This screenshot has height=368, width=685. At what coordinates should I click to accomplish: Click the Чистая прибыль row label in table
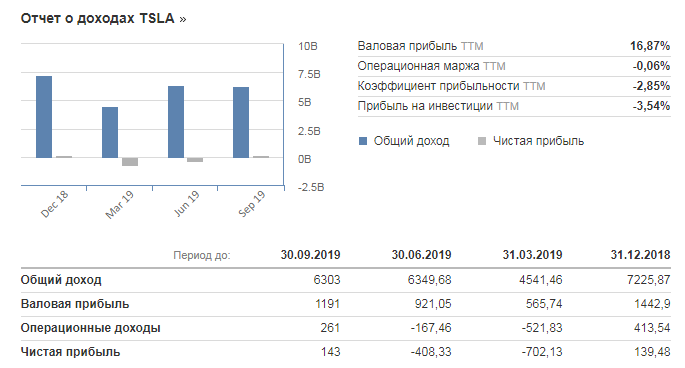[x=70, y=352]
